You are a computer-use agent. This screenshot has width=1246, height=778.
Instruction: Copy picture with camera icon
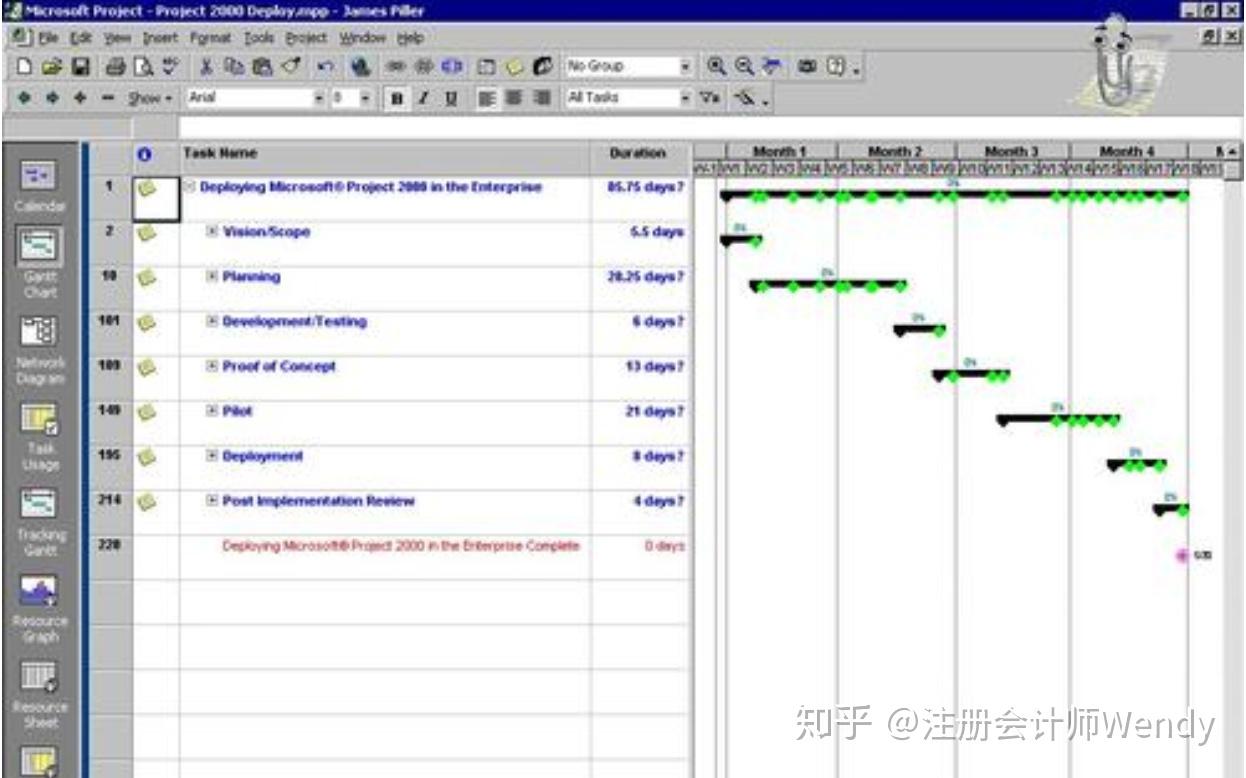point(807,66)
